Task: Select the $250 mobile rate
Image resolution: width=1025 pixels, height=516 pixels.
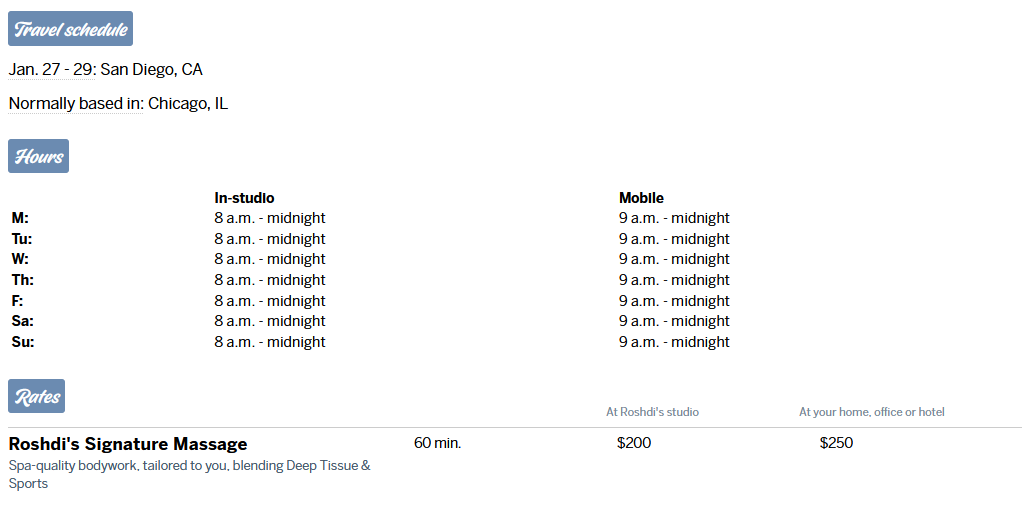Action: 836,443
